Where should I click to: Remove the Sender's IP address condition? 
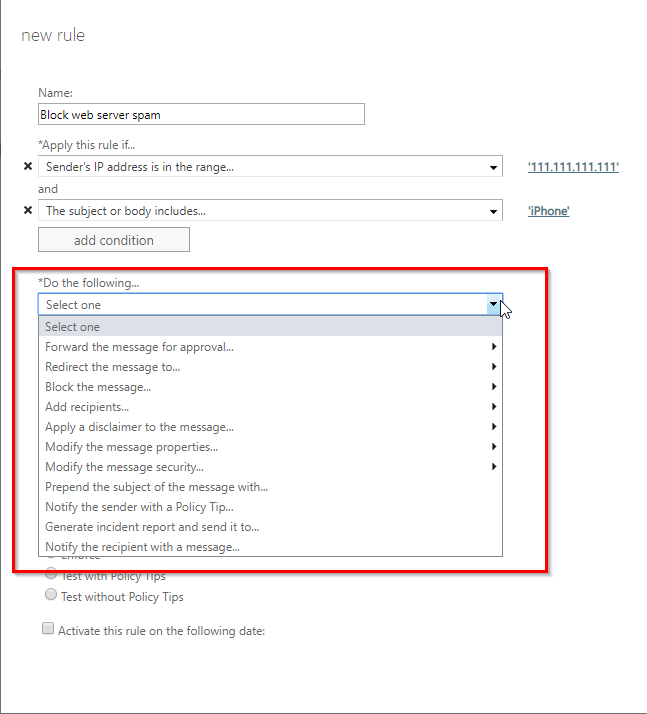coord(27,167)
